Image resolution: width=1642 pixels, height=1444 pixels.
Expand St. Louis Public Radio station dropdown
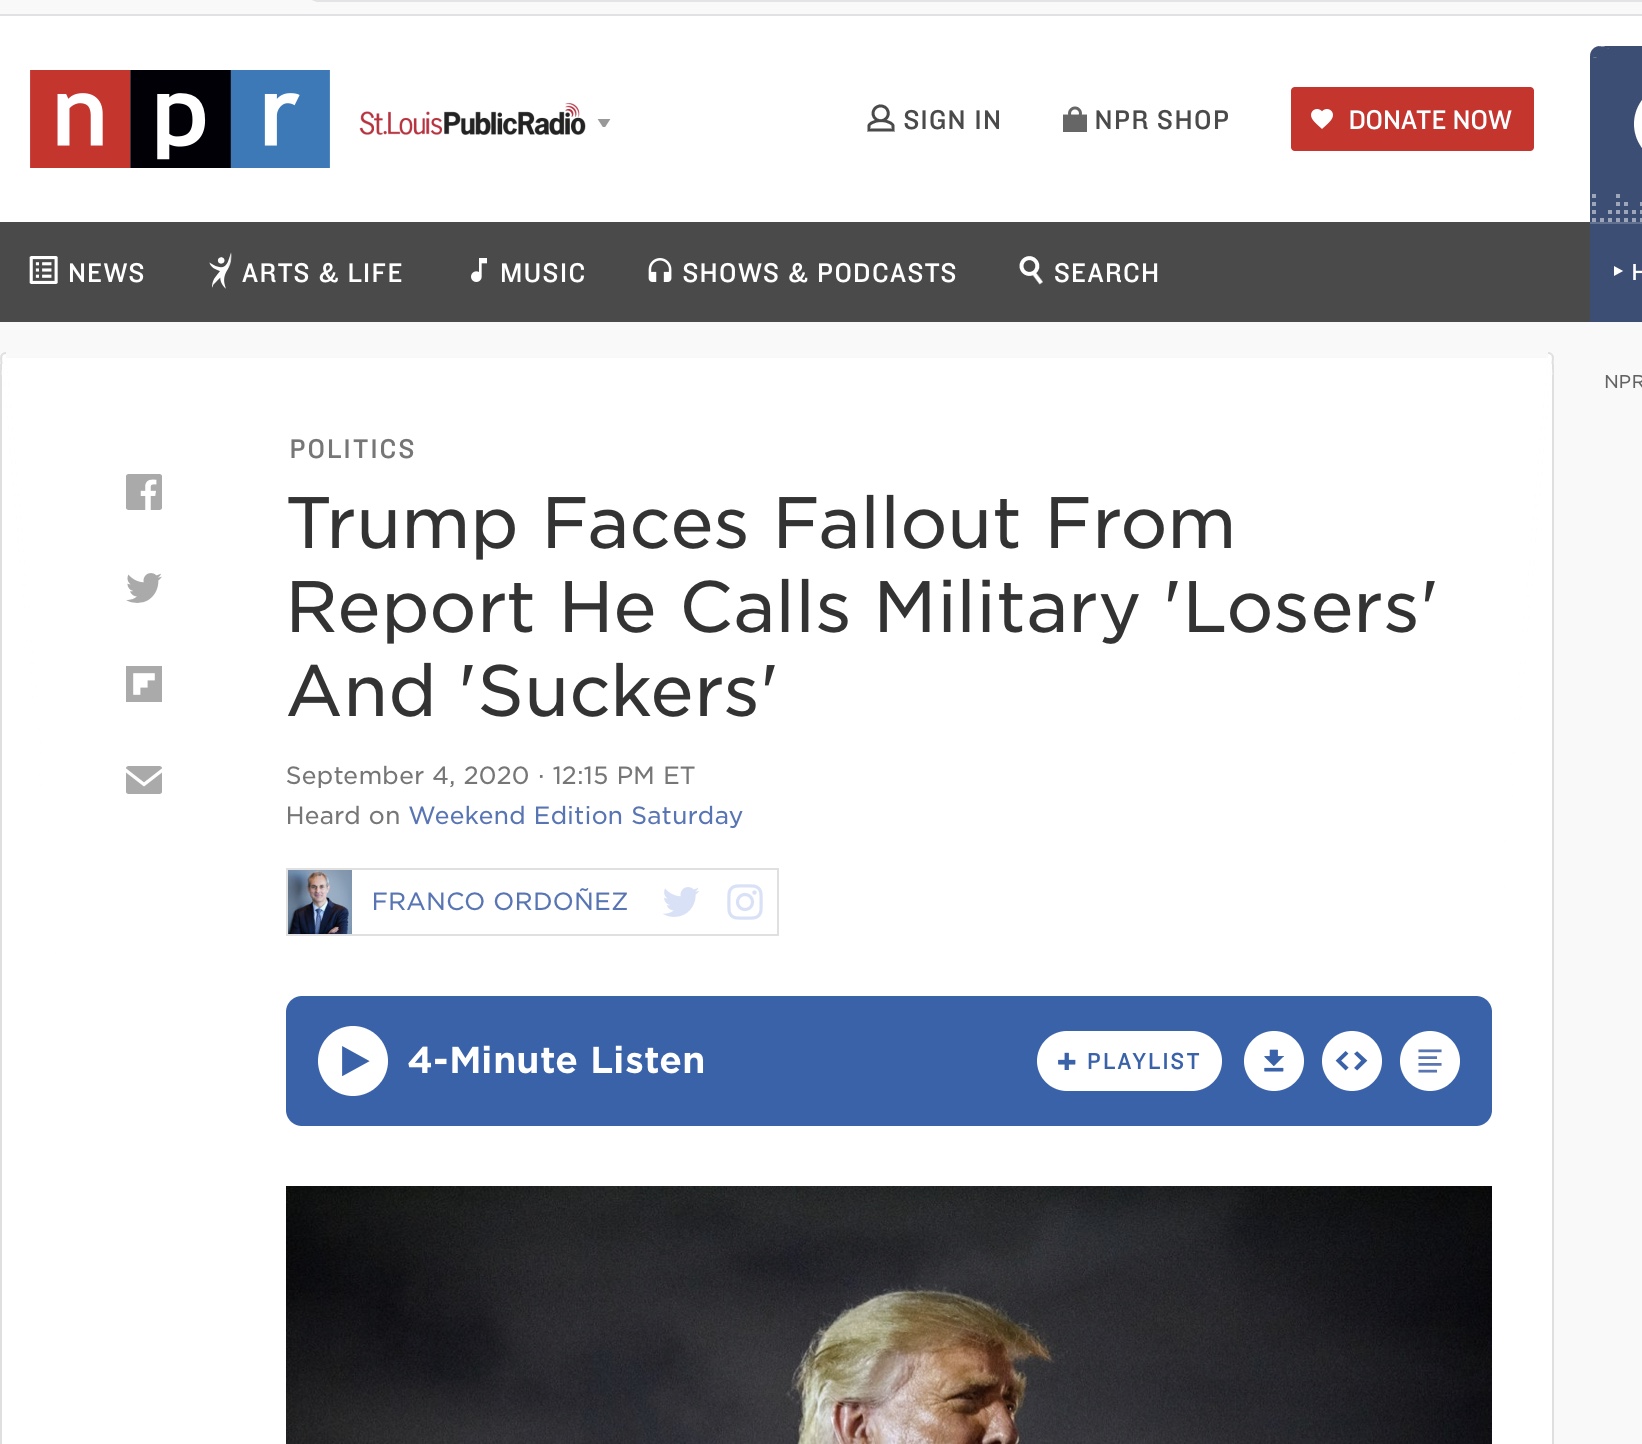click(x=604, y=123)
